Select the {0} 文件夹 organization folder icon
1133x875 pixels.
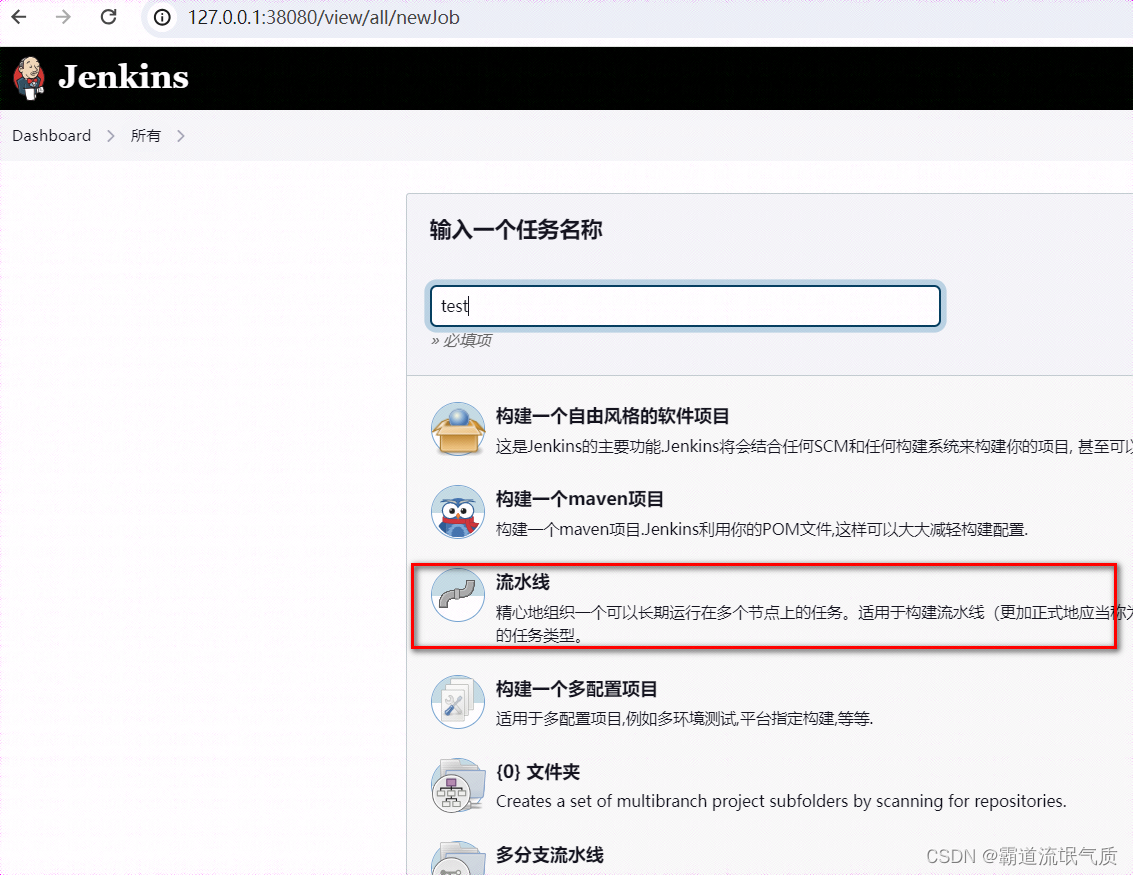[458, 785]
